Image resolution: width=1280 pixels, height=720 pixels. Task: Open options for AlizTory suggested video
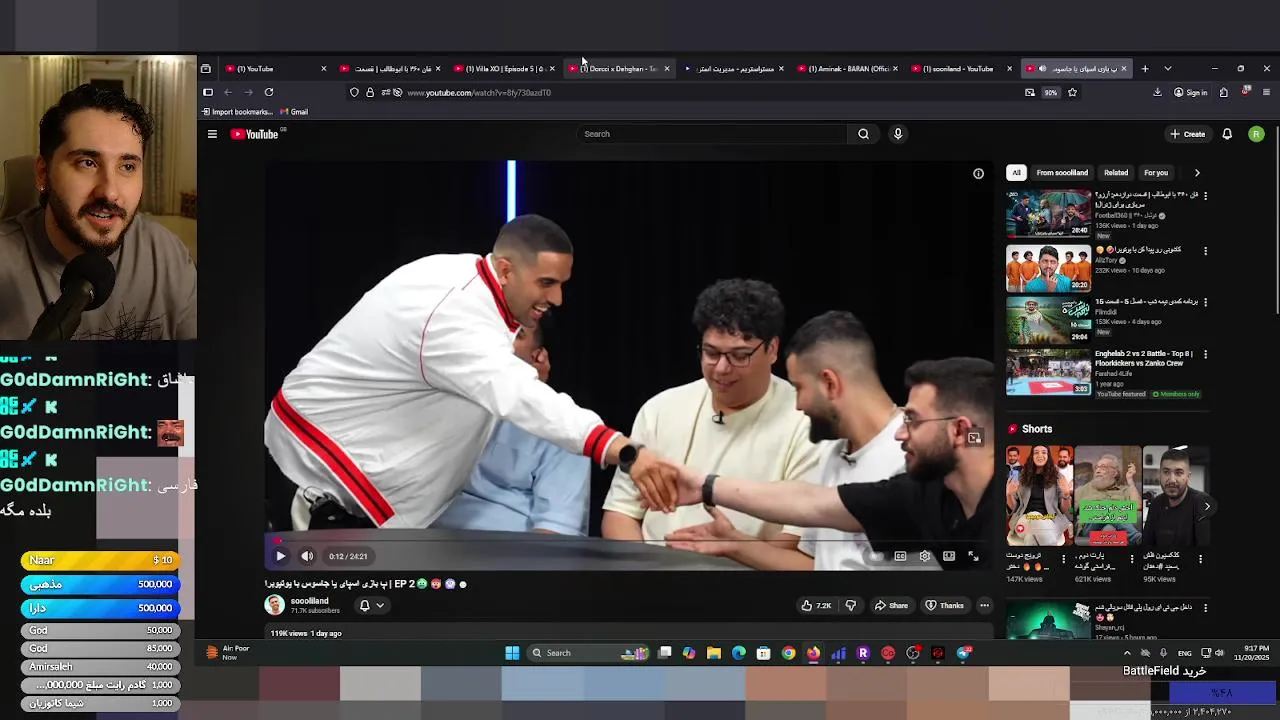point(1205,251)
